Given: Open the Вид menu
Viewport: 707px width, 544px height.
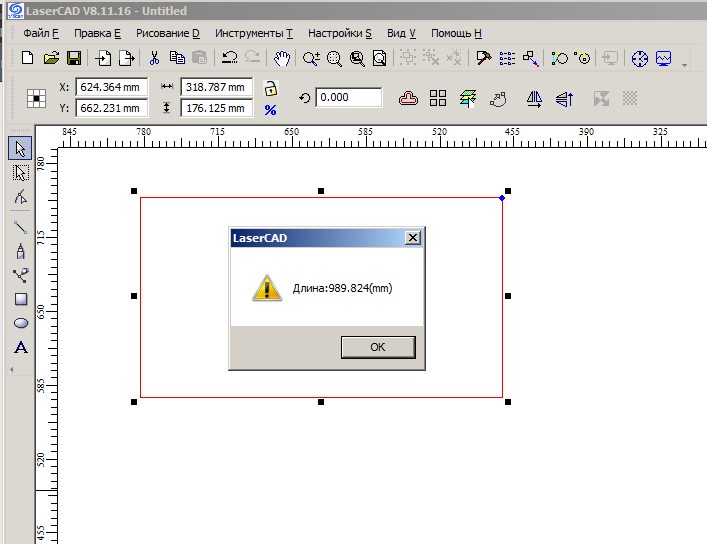Looking at the screenshot, I should (x=401, y=33).
